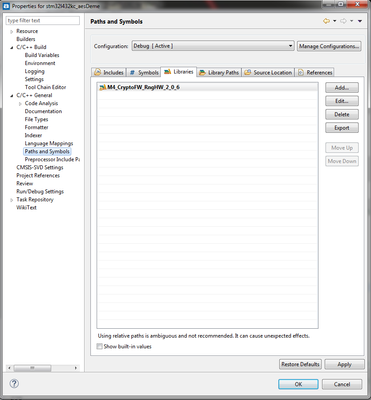Image resolution: width=371 pixels, height=400 pixels.
Task: Open forward history dropdown arrow
Action: 352,21
